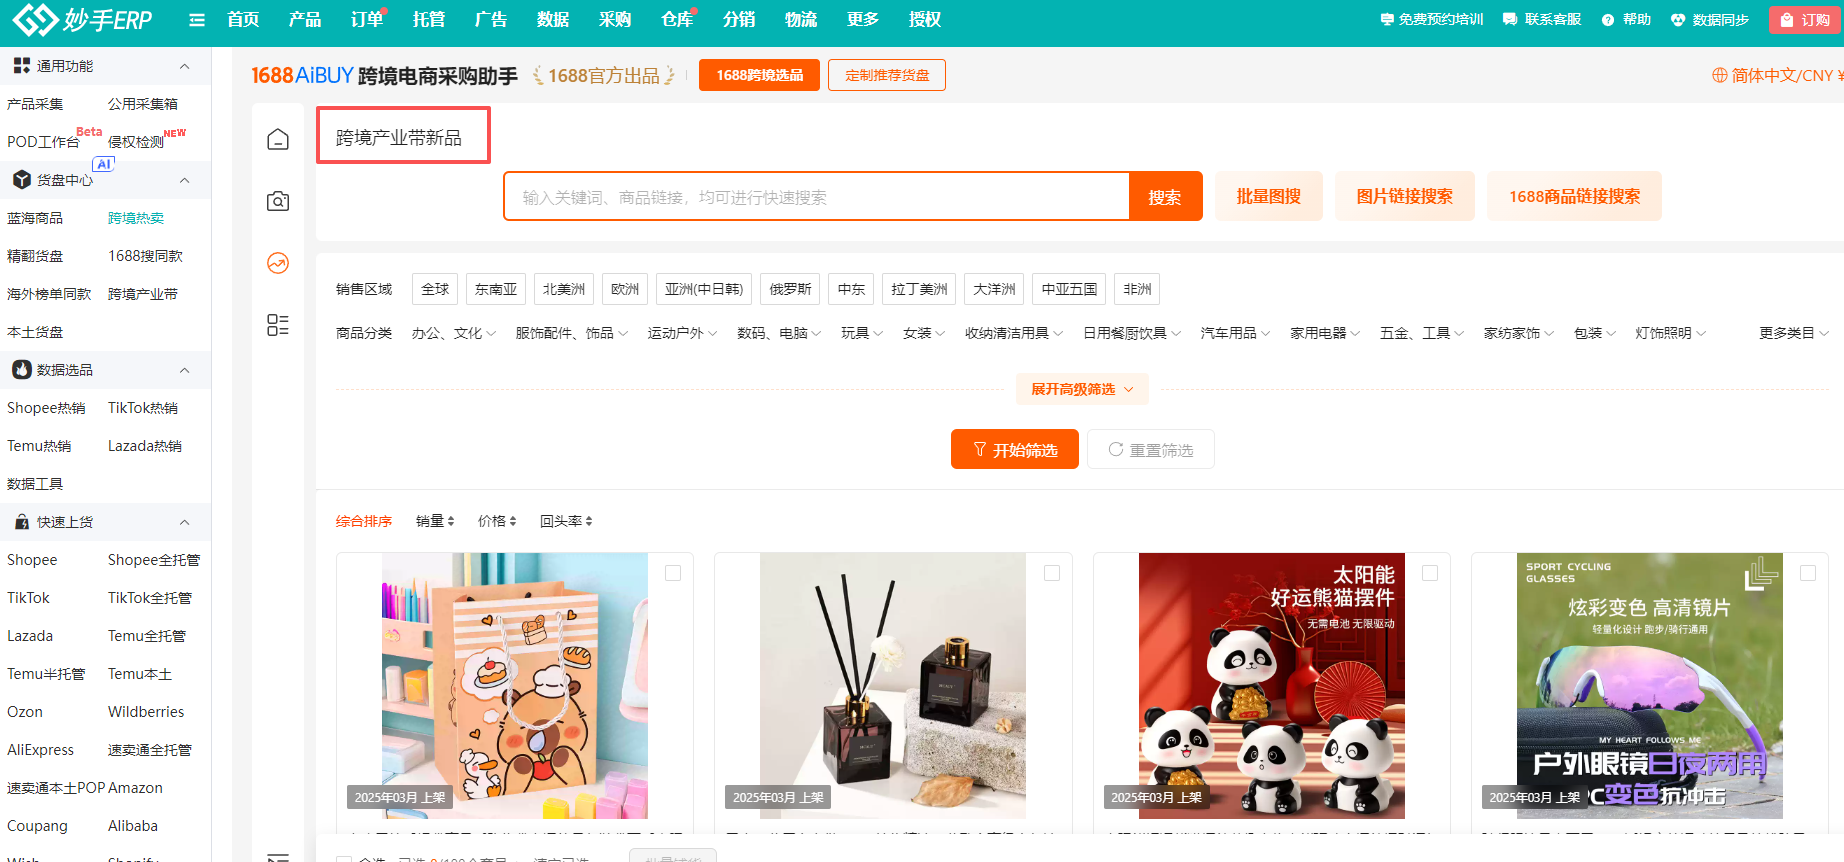The height and width of the screenshot is (862, 1844).
Task: Open 运动户外 category dropdown
Action: click(682, 333)
